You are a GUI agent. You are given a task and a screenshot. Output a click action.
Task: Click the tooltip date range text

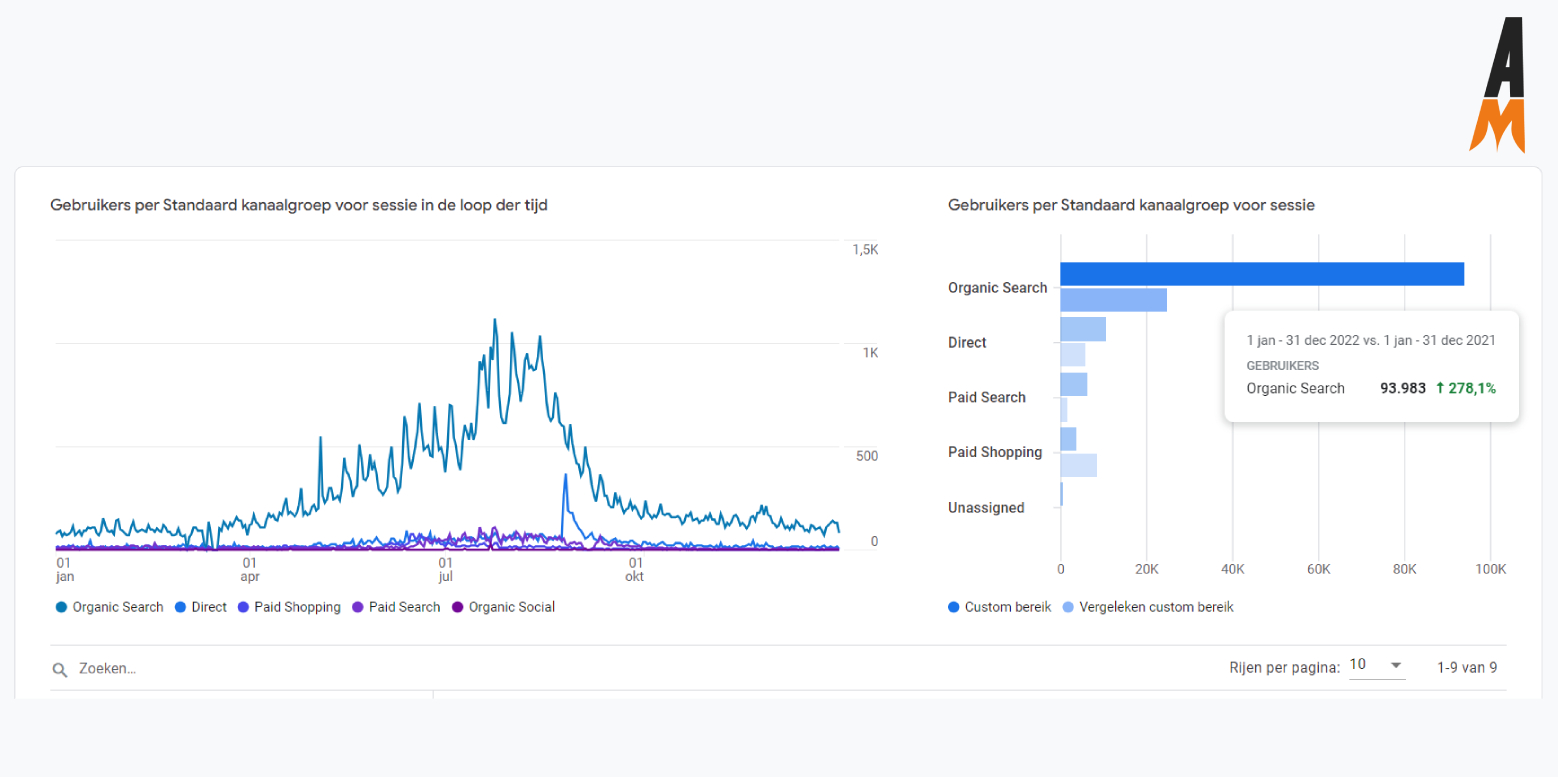tap(1371, 341)
